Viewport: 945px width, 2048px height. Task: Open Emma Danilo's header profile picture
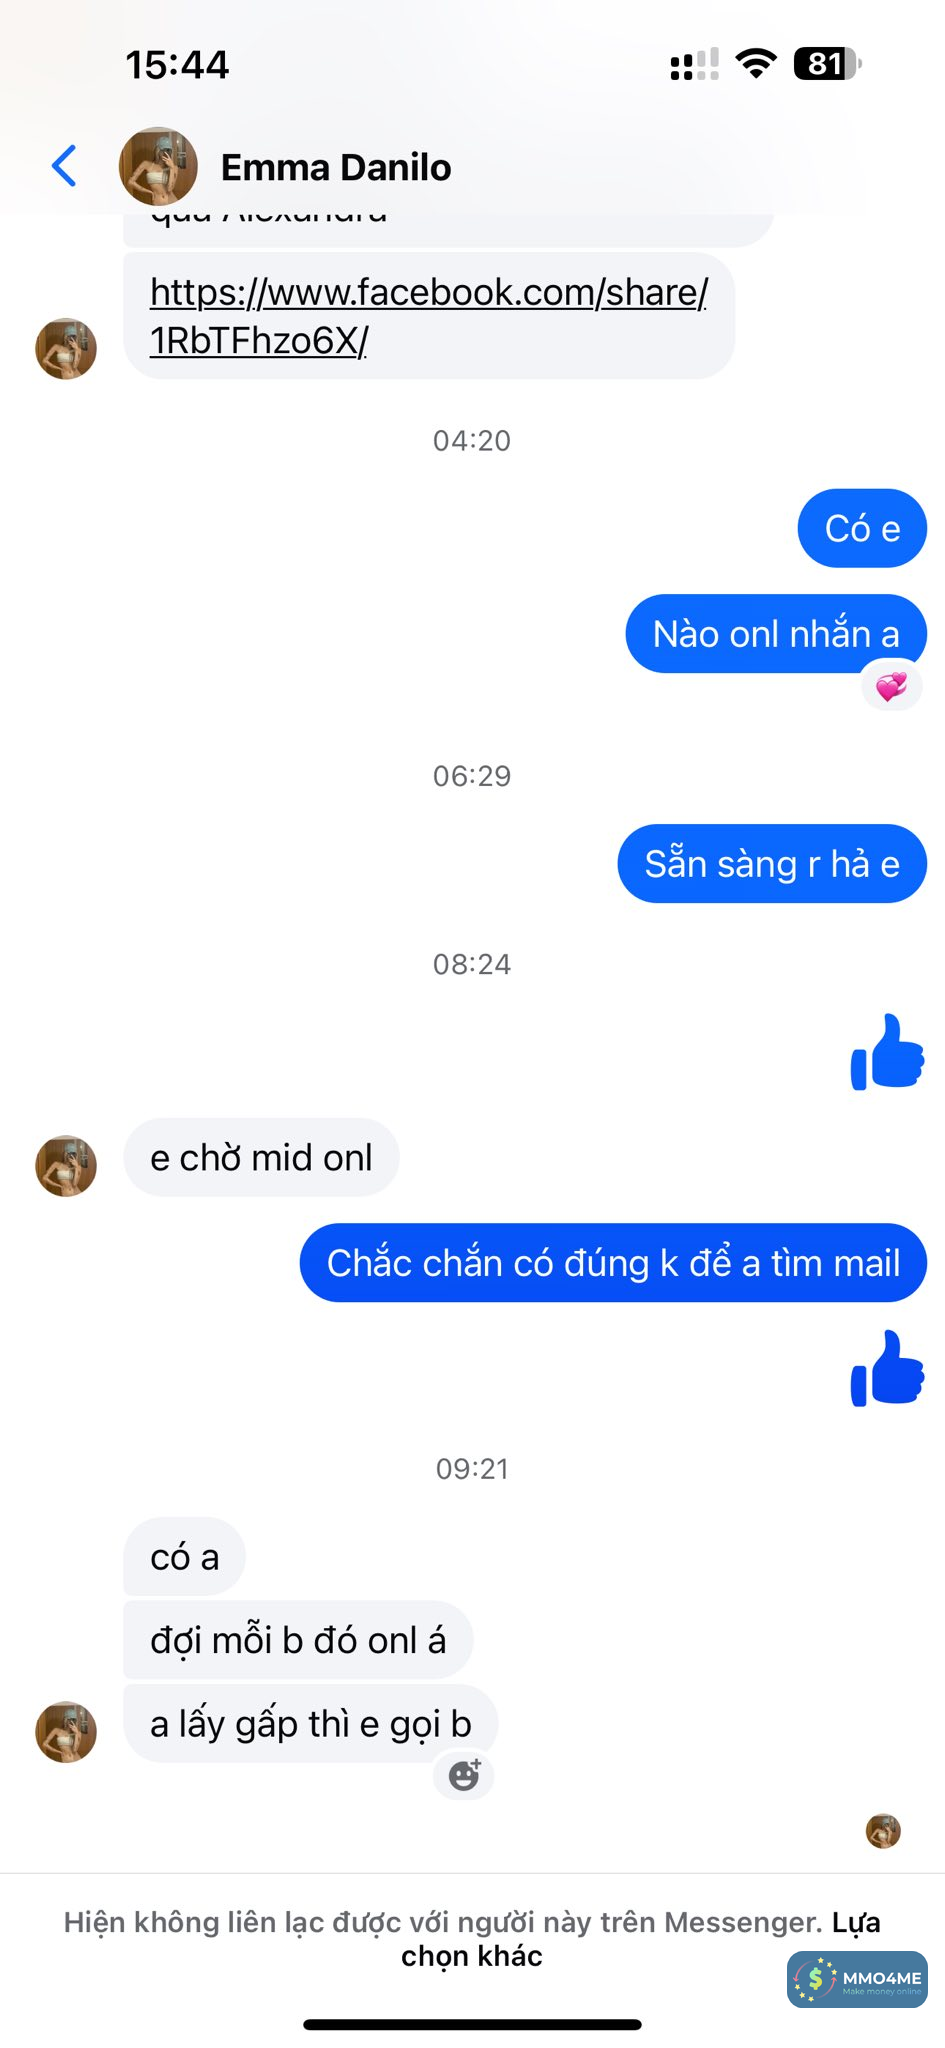(x=158, y=166)
